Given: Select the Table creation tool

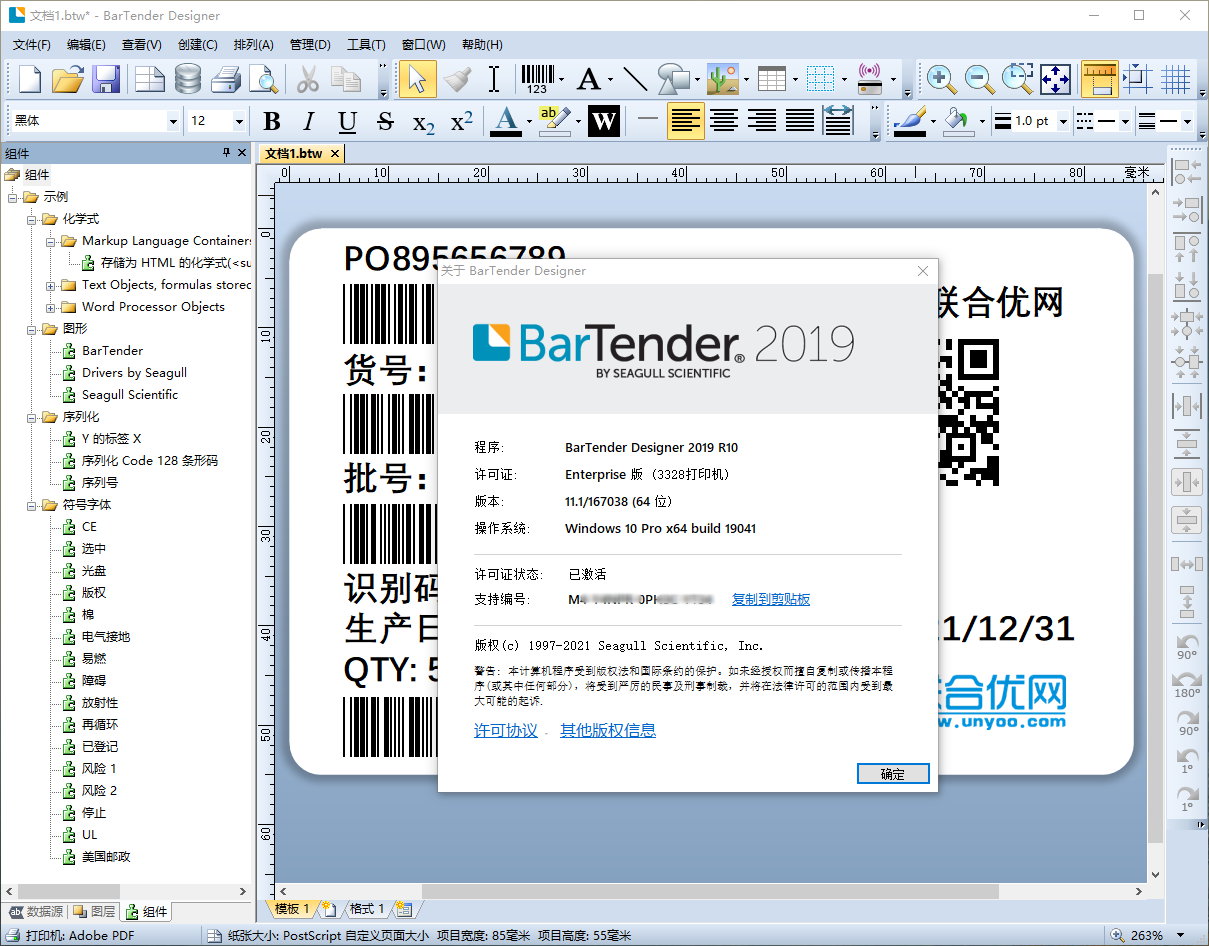Looking at the screenshot, I should [x=771, y=79].
